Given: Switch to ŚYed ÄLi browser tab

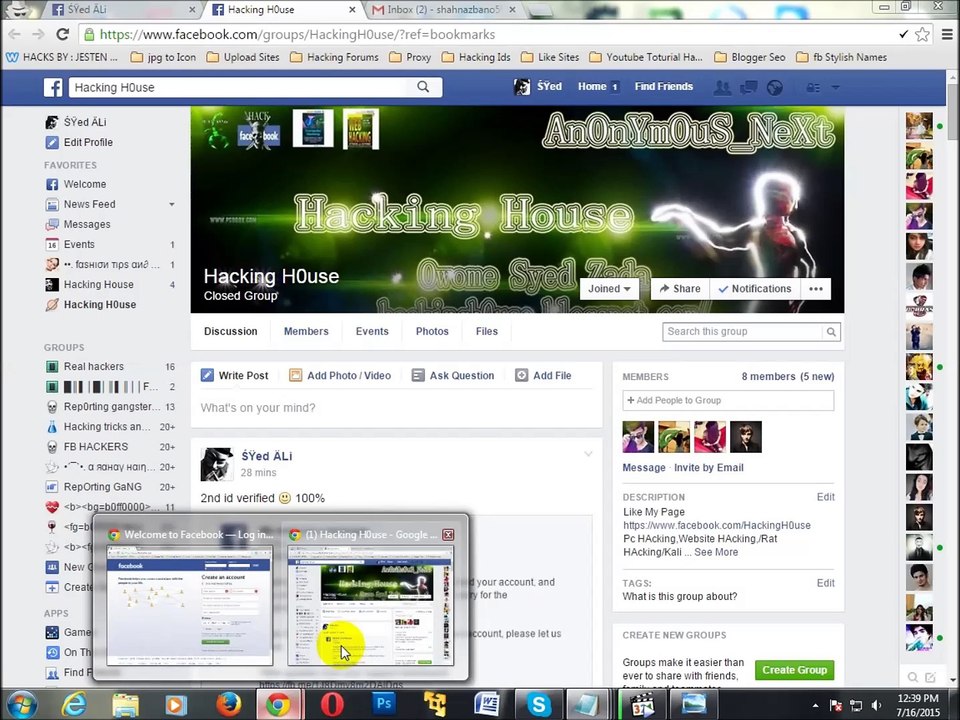Looking at the screenshot, I should click(122, 10).
